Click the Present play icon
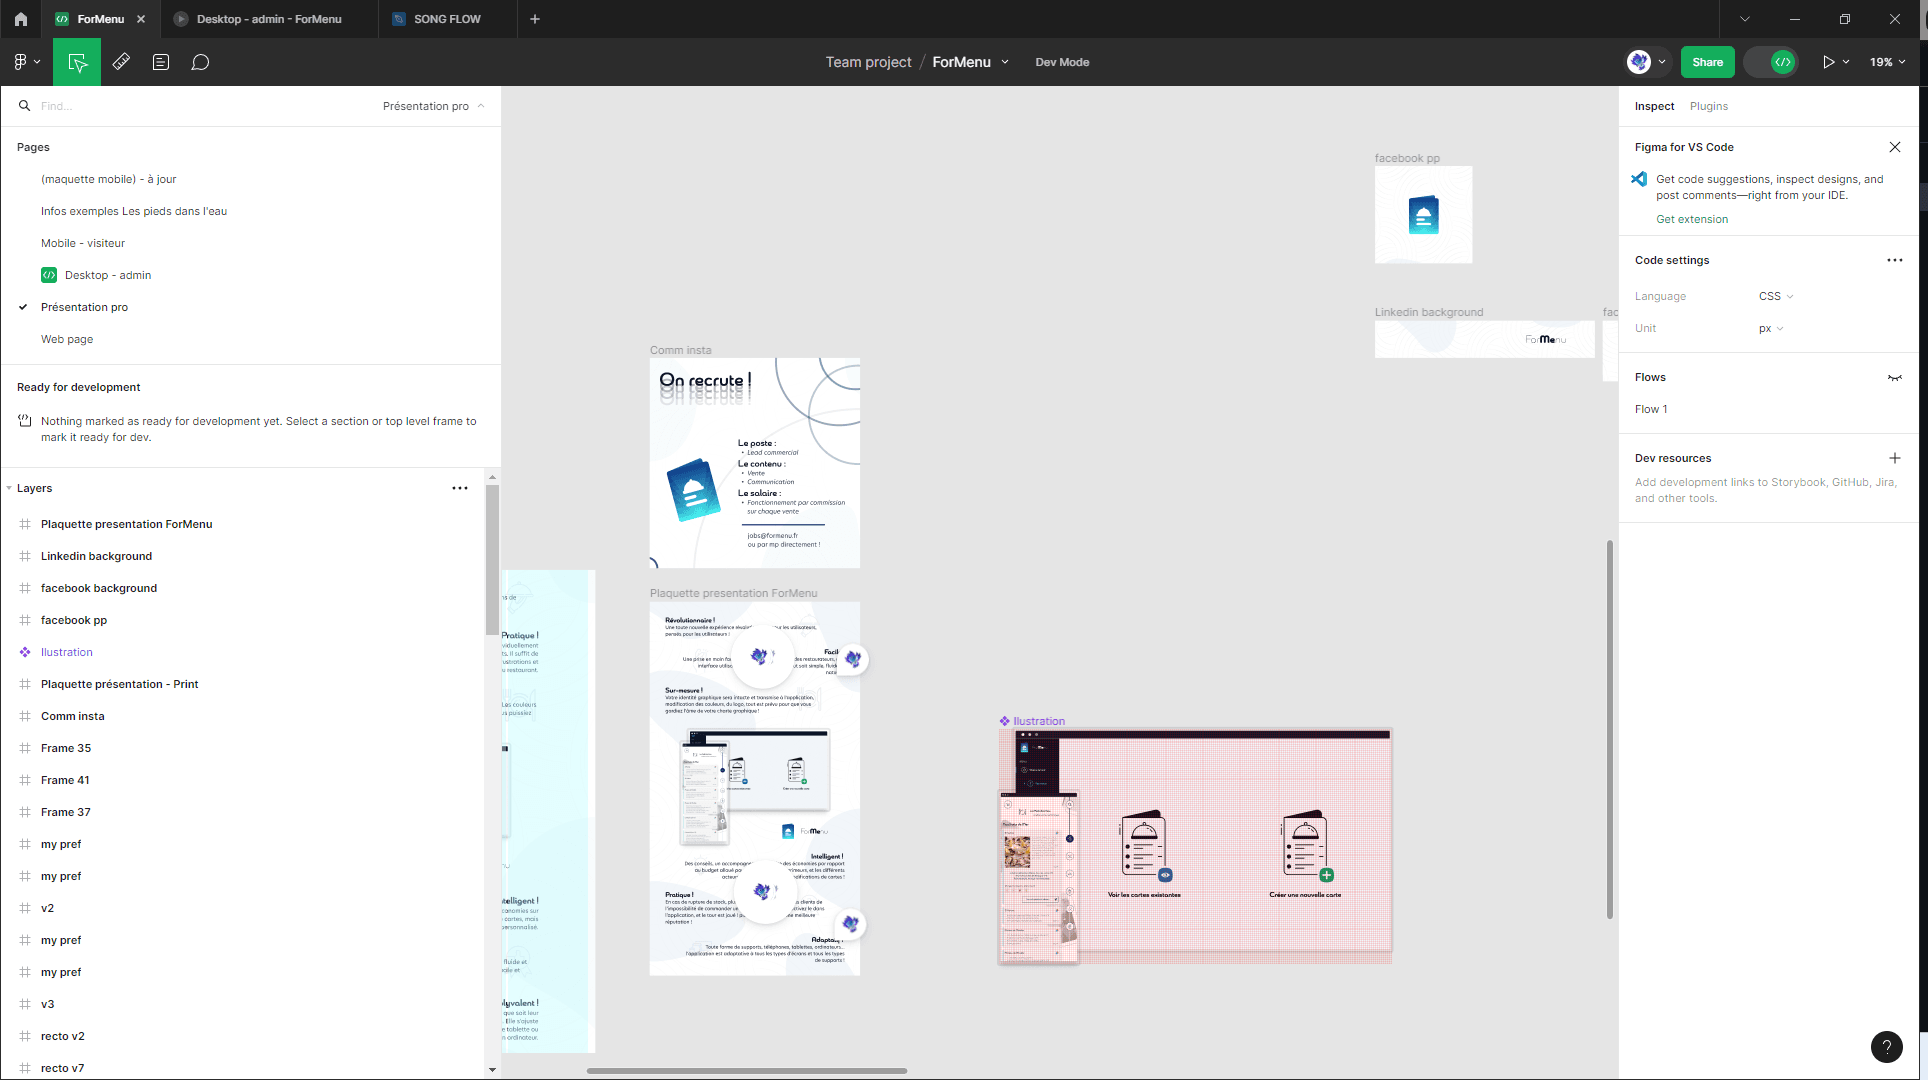 (x=1828, y=62)
